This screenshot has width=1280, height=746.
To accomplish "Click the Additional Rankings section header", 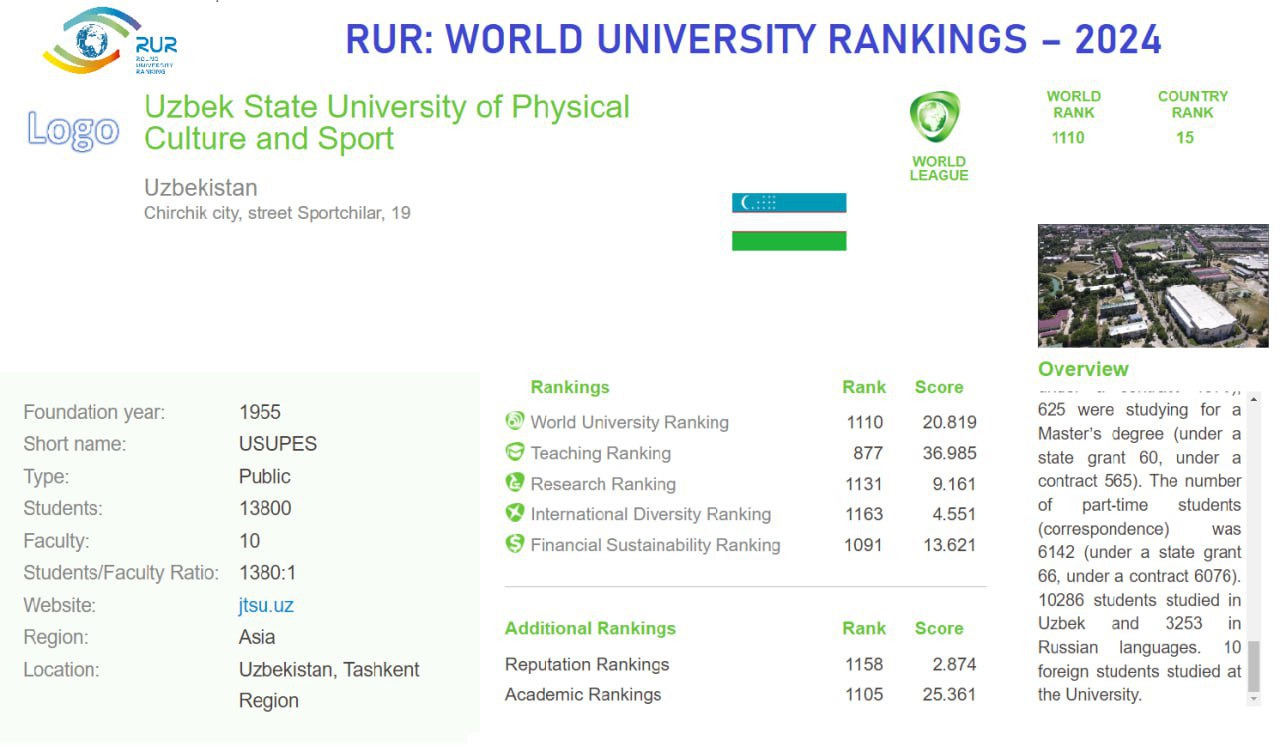I will (590, 628).
